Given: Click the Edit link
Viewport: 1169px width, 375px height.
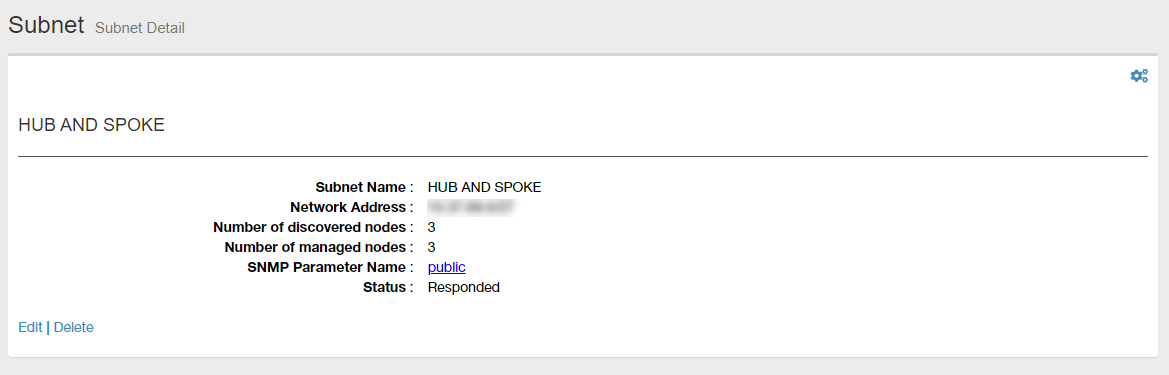Looking at the screenshot, I should click(31, 327).
